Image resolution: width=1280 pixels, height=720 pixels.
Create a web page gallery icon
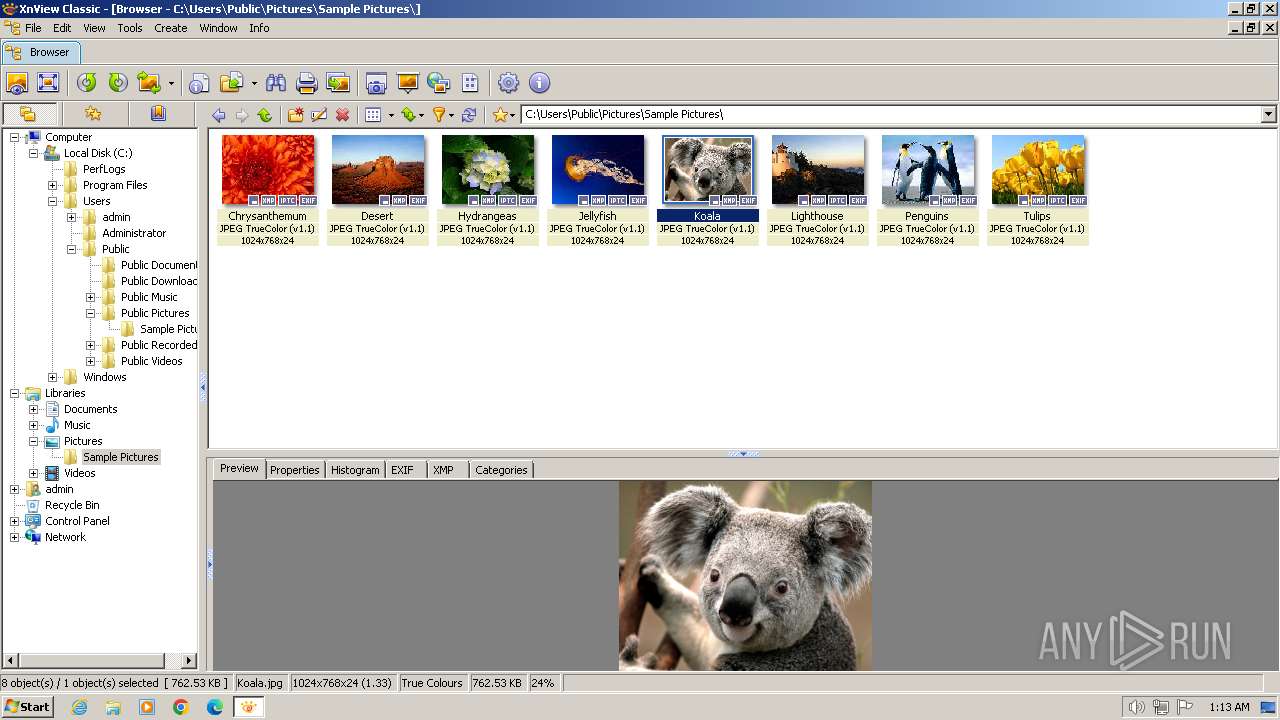click(x=438, y=83)
